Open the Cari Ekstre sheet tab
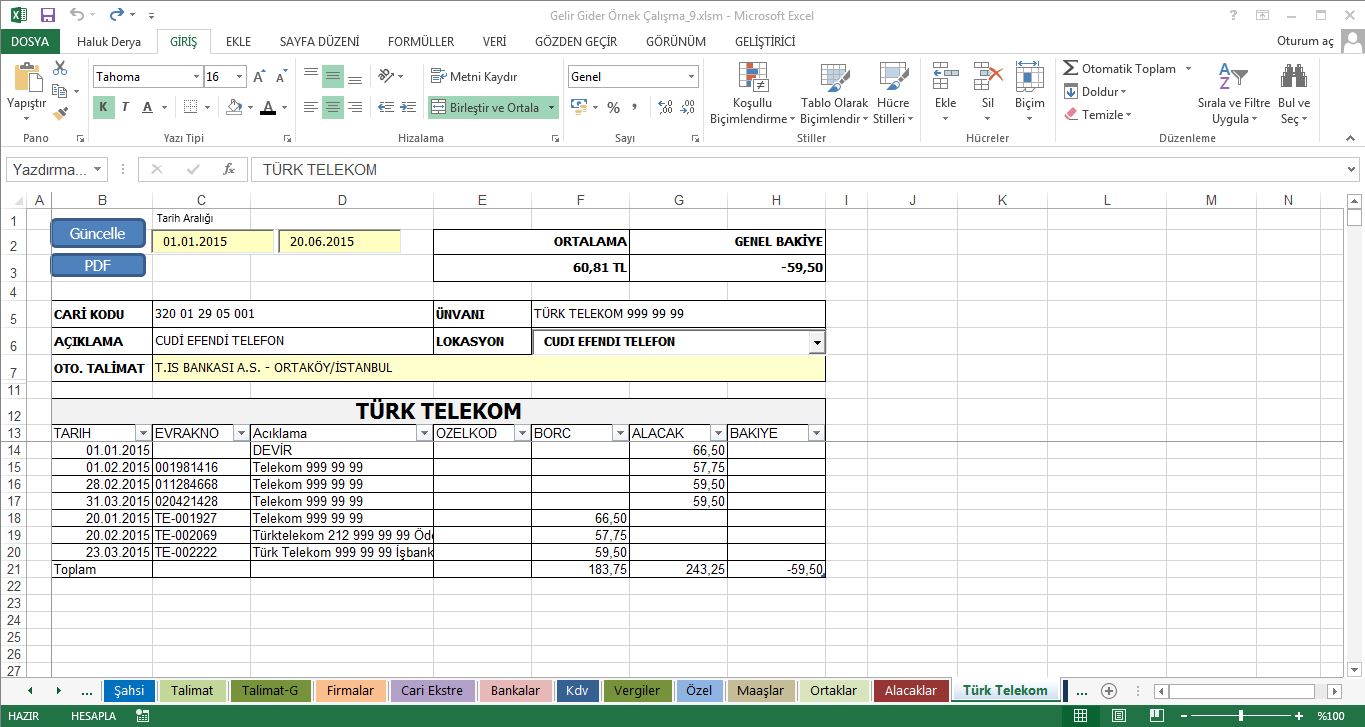This screenshot has width=1365, height=727. coord(432,690)
